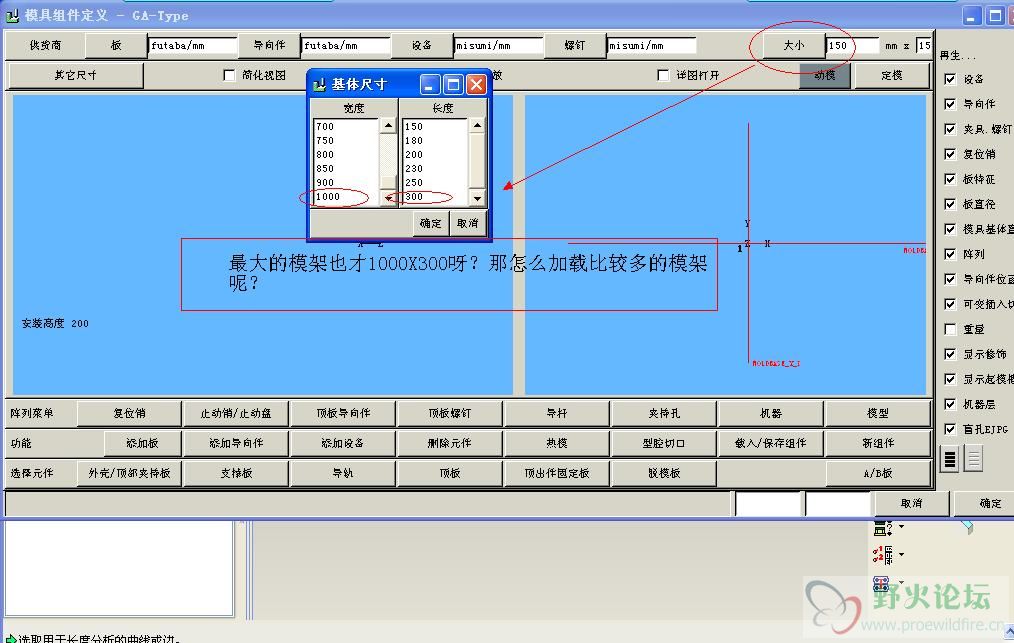
Task: Click the mold component query icon with question mark
Action: 882,528
